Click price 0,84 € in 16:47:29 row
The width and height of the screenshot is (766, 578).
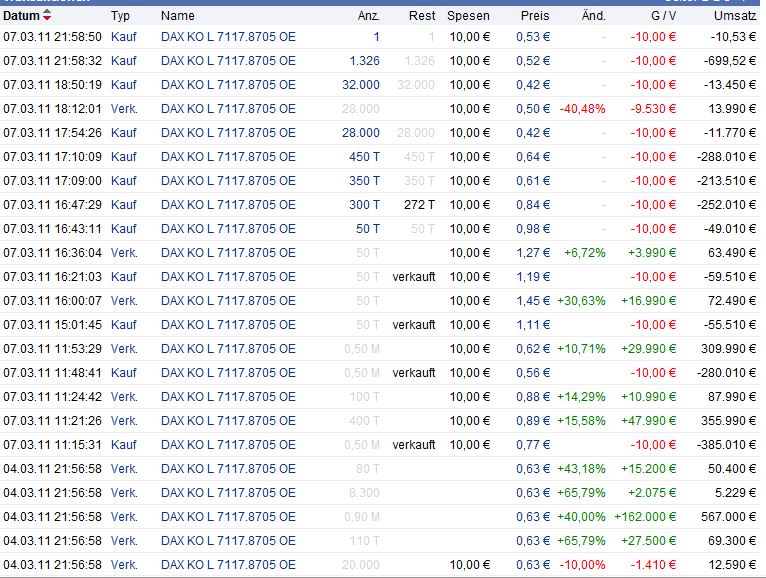533,205
